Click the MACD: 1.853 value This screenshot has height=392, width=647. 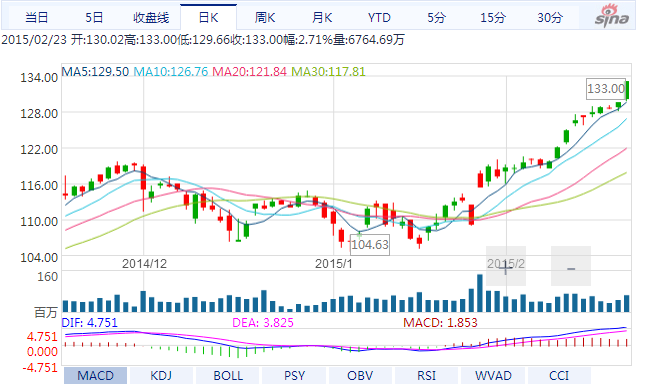(440, 323)
